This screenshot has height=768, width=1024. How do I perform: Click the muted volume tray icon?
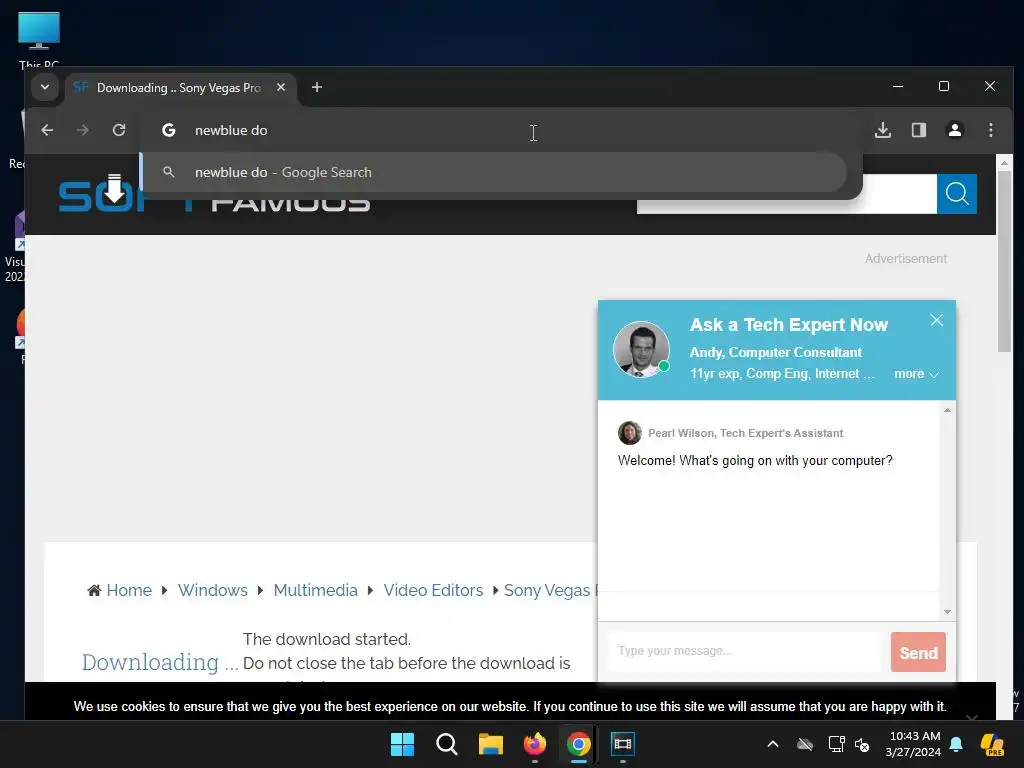click(862, 744)
